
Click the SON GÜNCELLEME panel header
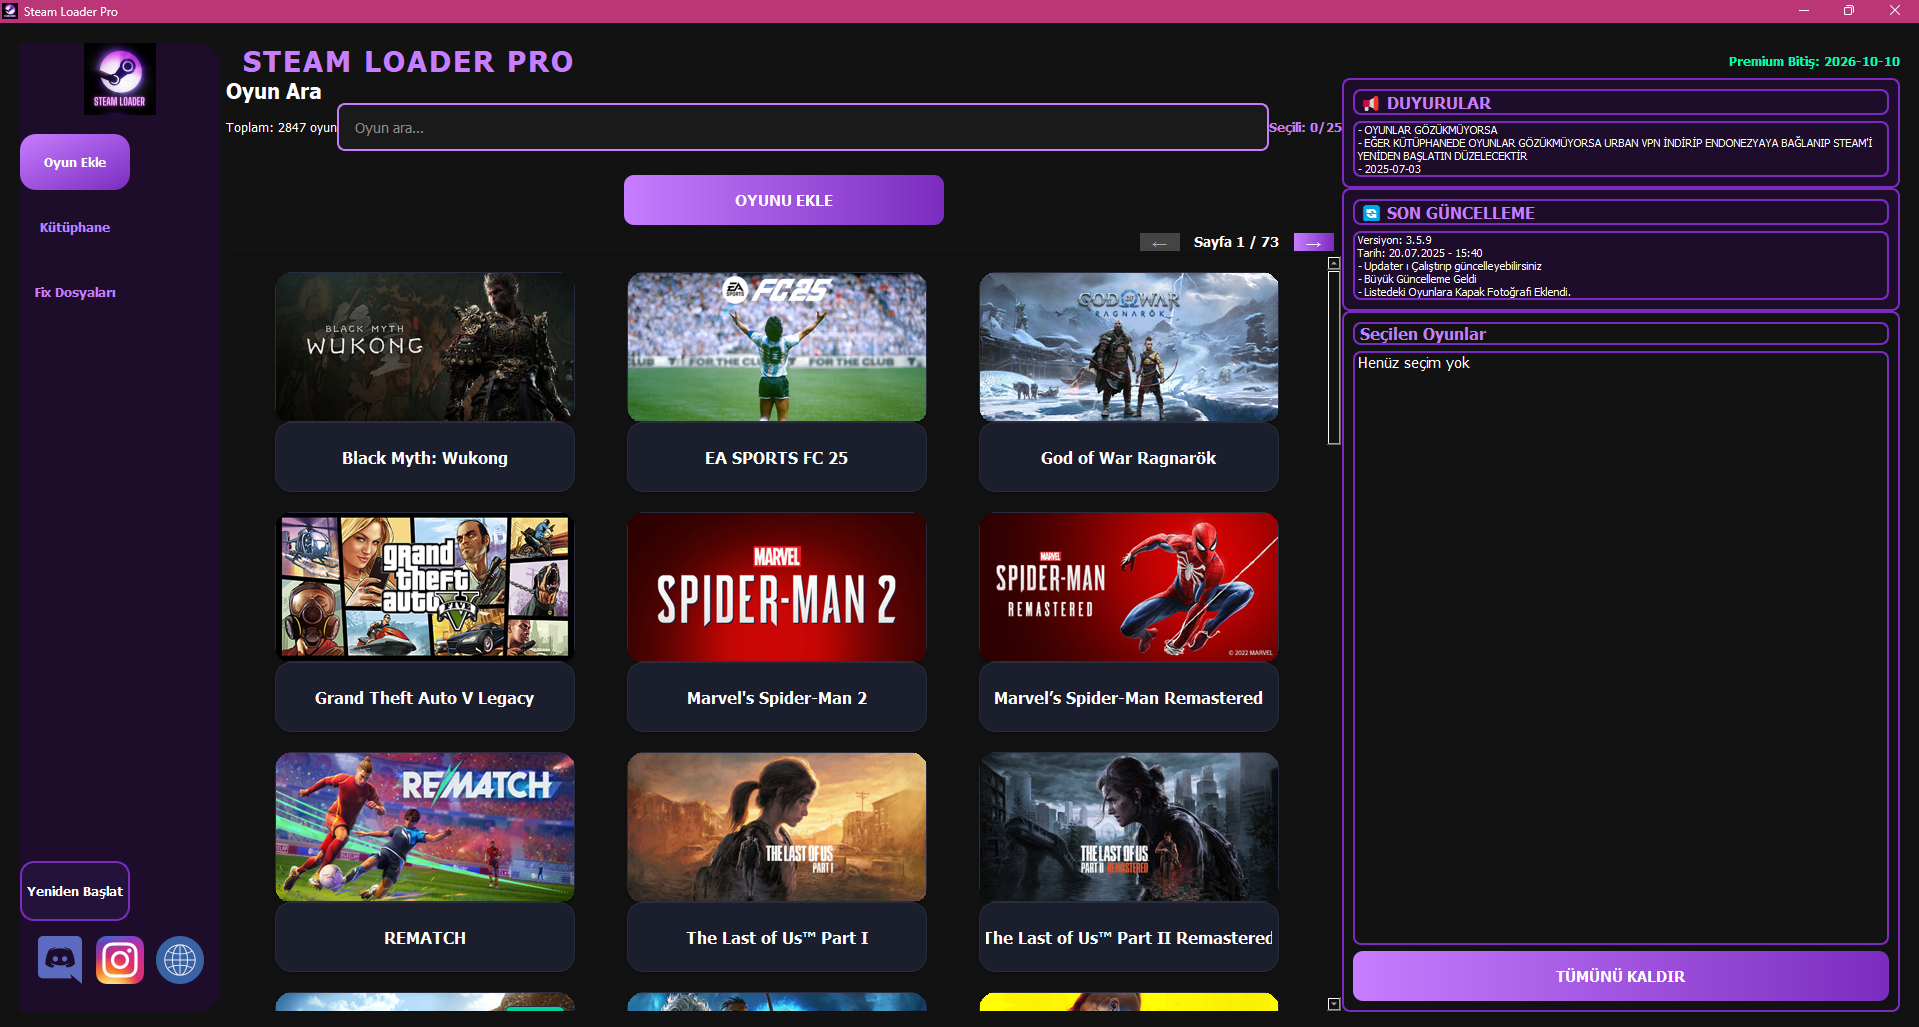click(1620, 213)
